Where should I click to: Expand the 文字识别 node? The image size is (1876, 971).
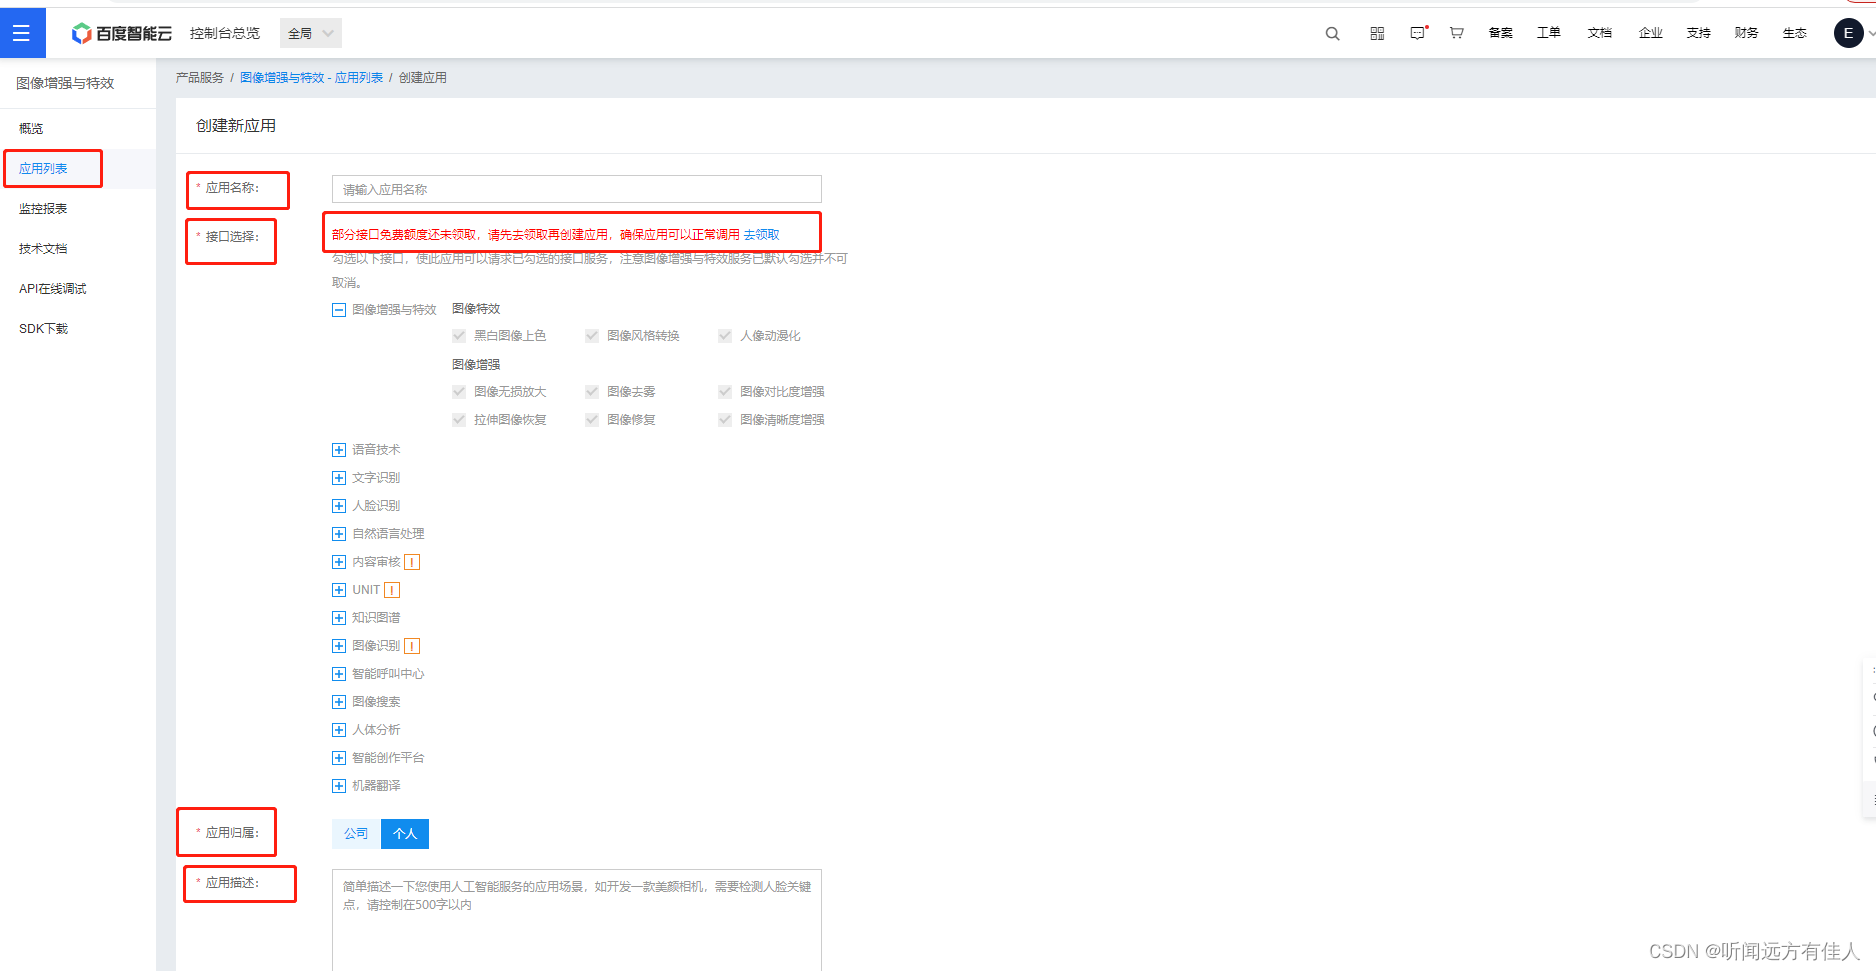click(x=339, y=478)
